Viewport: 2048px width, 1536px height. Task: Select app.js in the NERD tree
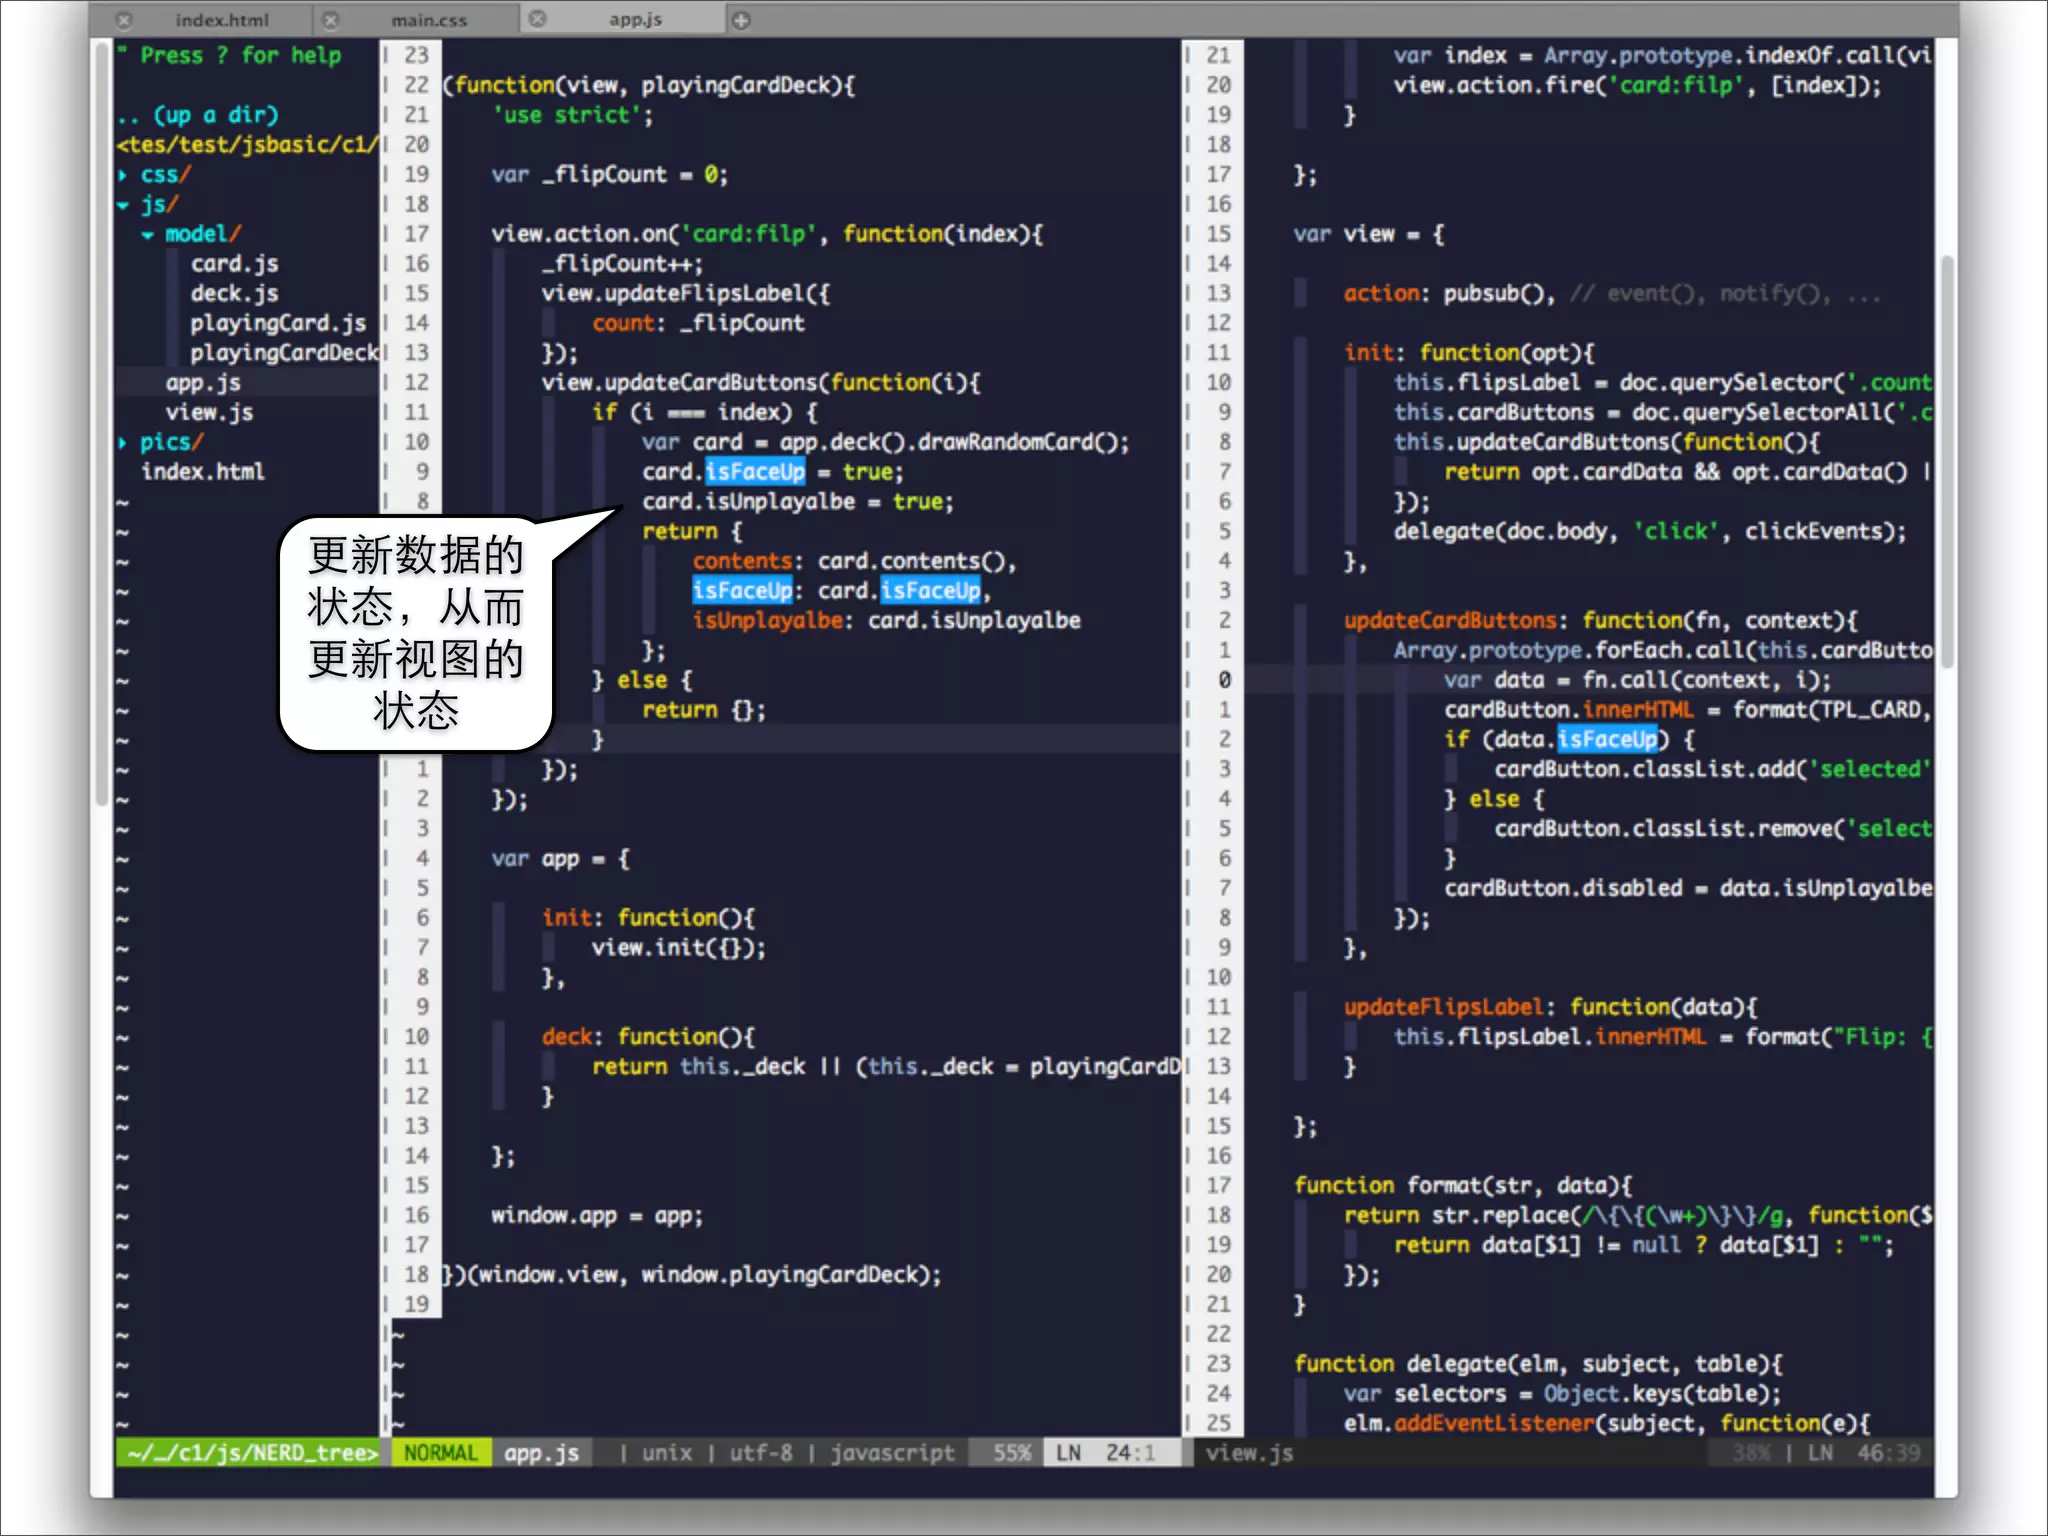coord(203,383)
